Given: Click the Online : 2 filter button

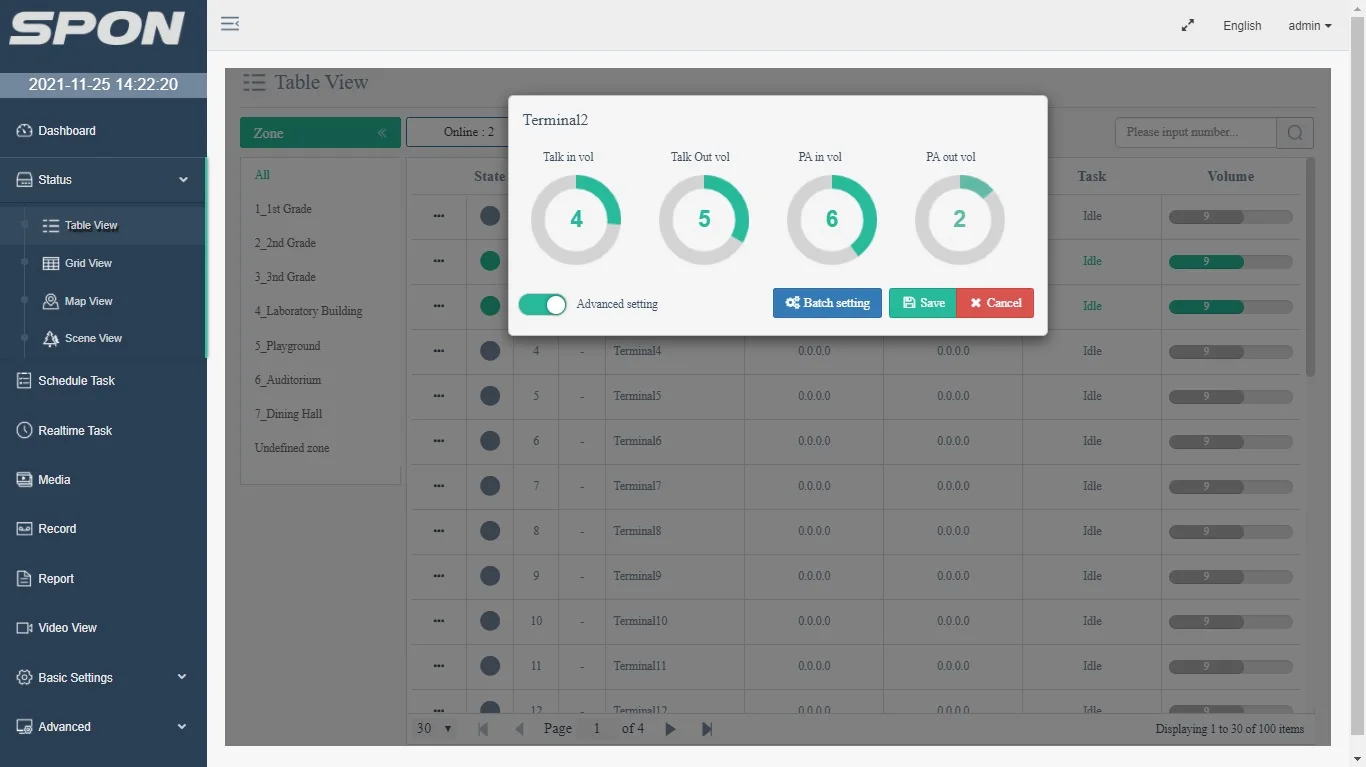Looking at the screenshot, I should tap(469, 132).
